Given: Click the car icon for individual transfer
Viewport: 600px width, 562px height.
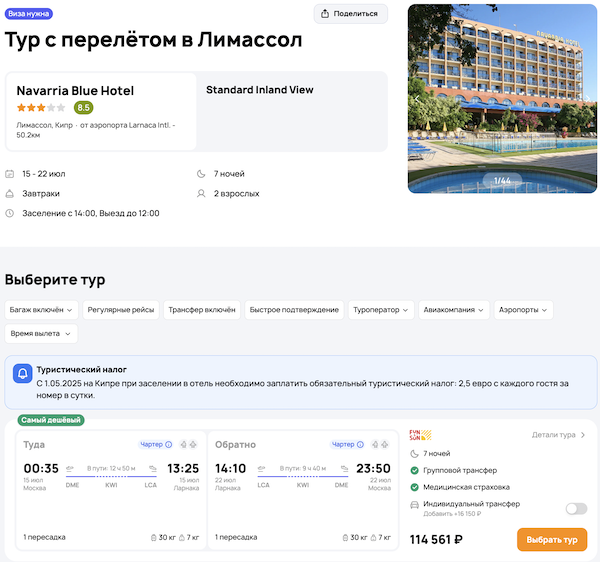Looking at the screenshot, I should (415, 505).
